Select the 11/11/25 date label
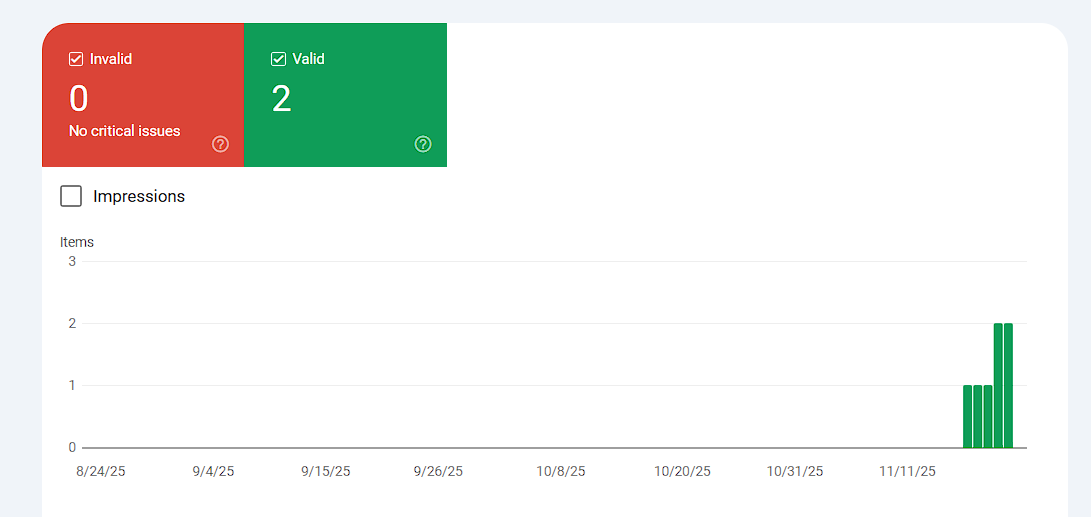The image size is (1091, 517). click(907, 471)
